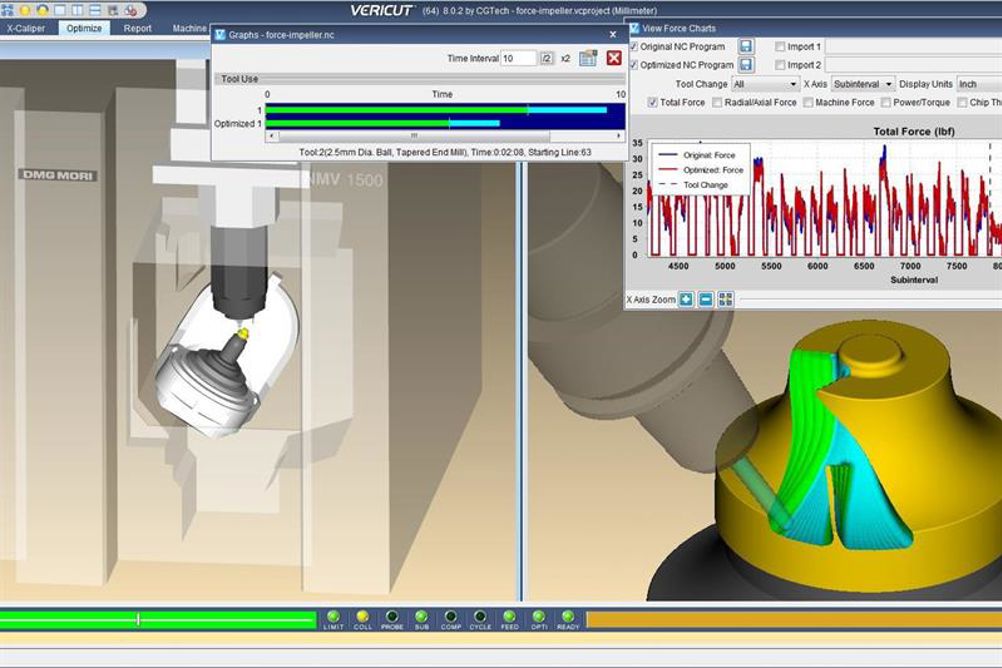Click the 'Total Force (lbf)' chart title
The height and width of the screenshot is (668, 1002).
[x=914, y=131]
